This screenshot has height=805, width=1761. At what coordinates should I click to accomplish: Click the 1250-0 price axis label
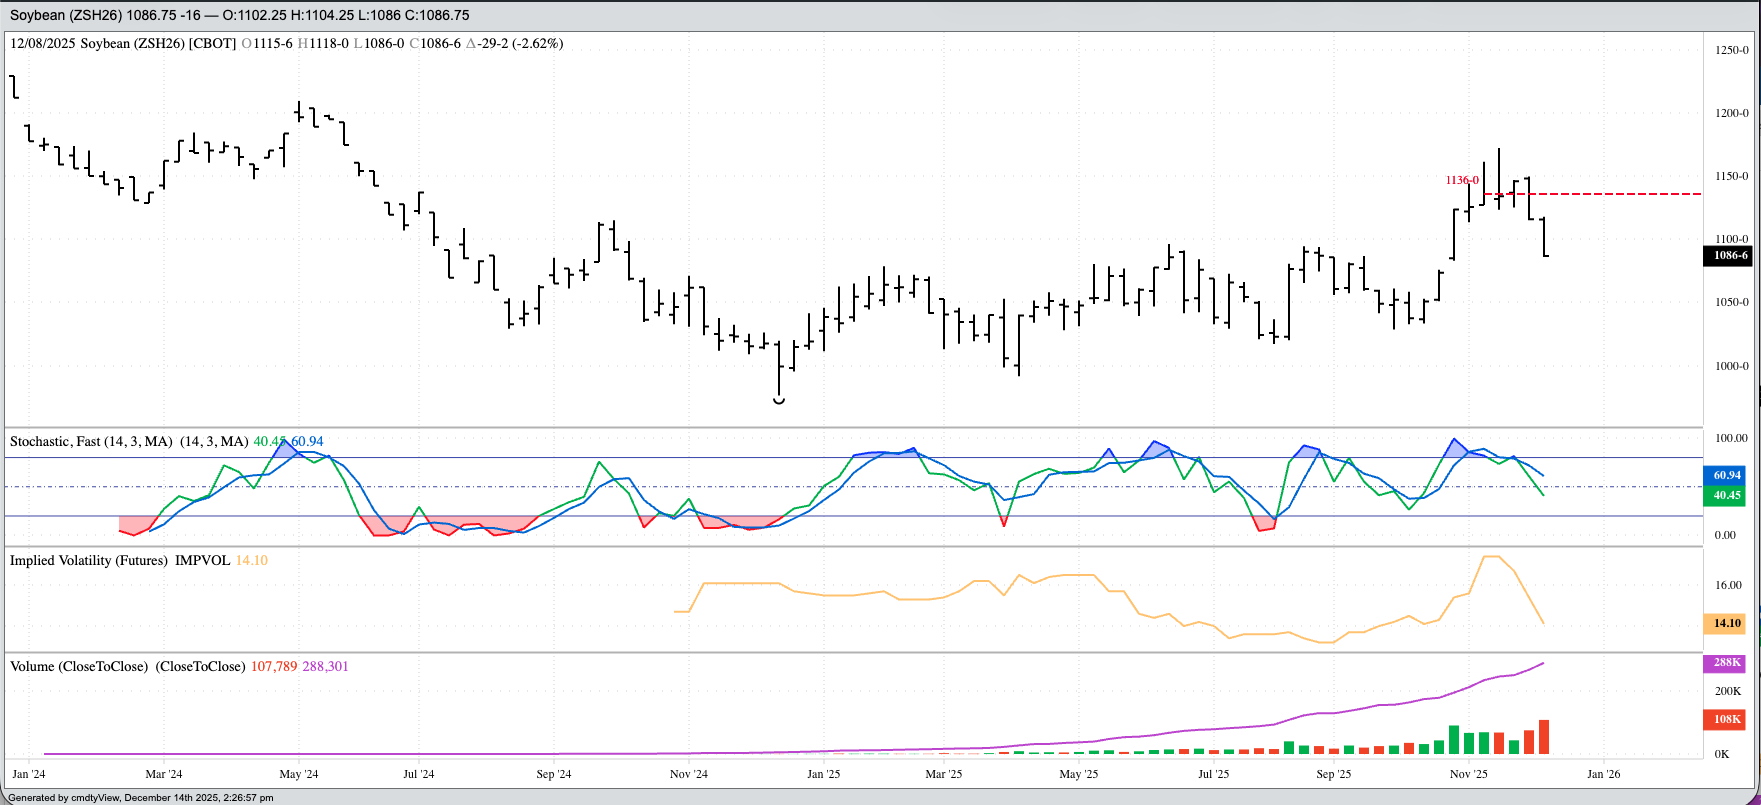[x=1731, y=50]
